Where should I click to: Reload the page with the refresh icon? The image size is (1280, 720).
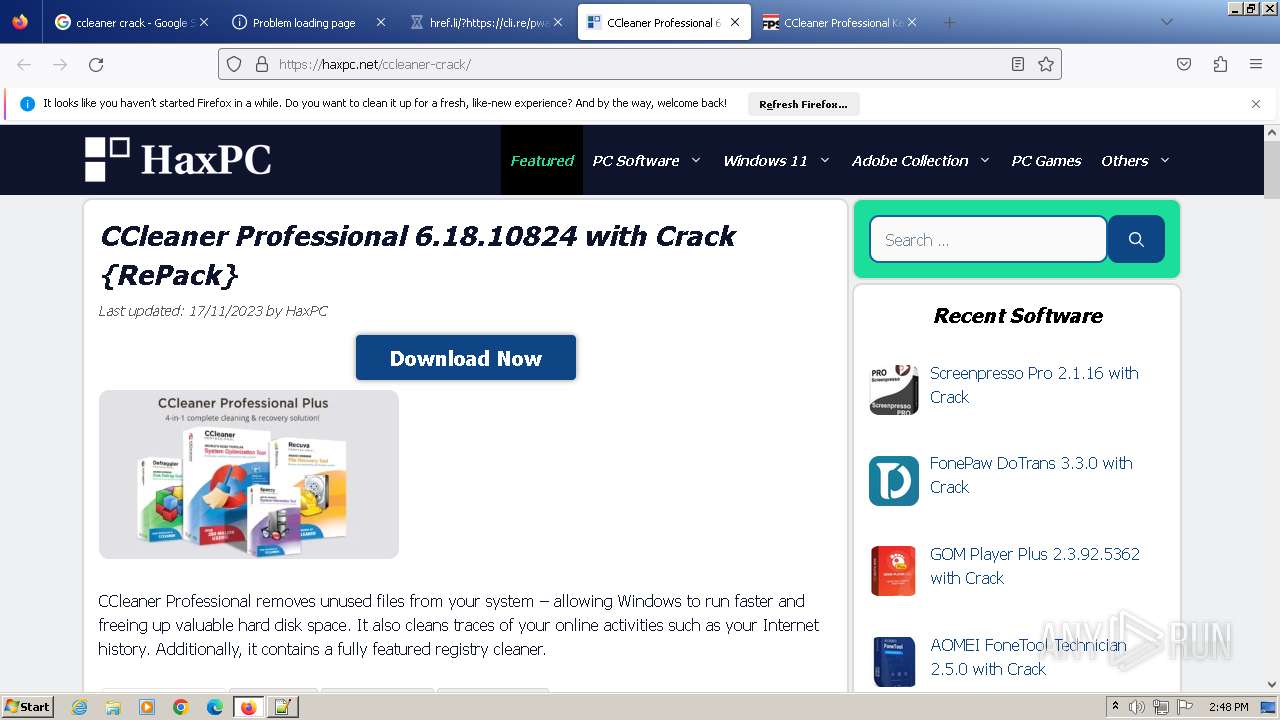coord(96,64)
